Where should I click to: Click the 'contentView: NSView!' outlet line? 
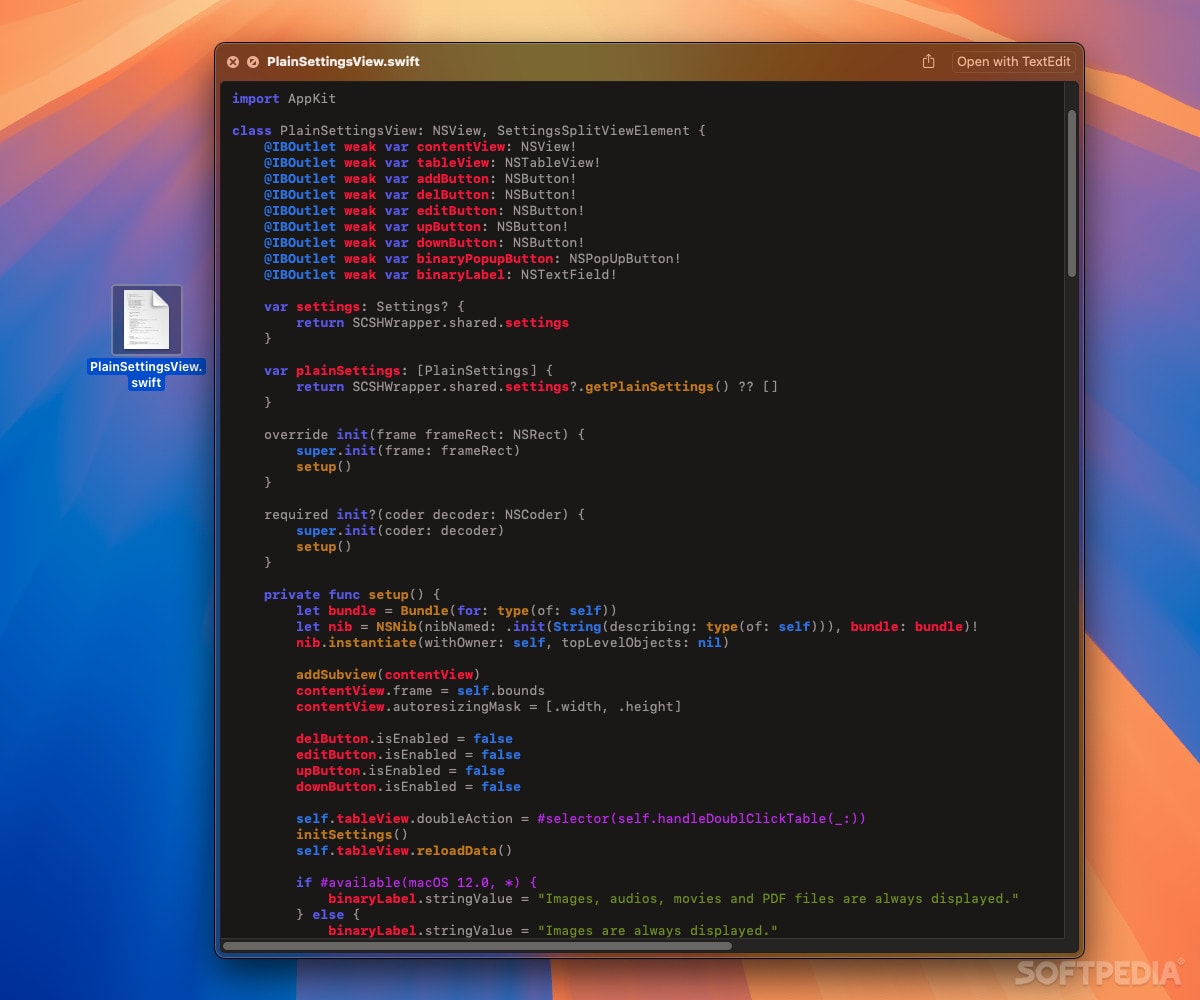(x=420, y=147)
